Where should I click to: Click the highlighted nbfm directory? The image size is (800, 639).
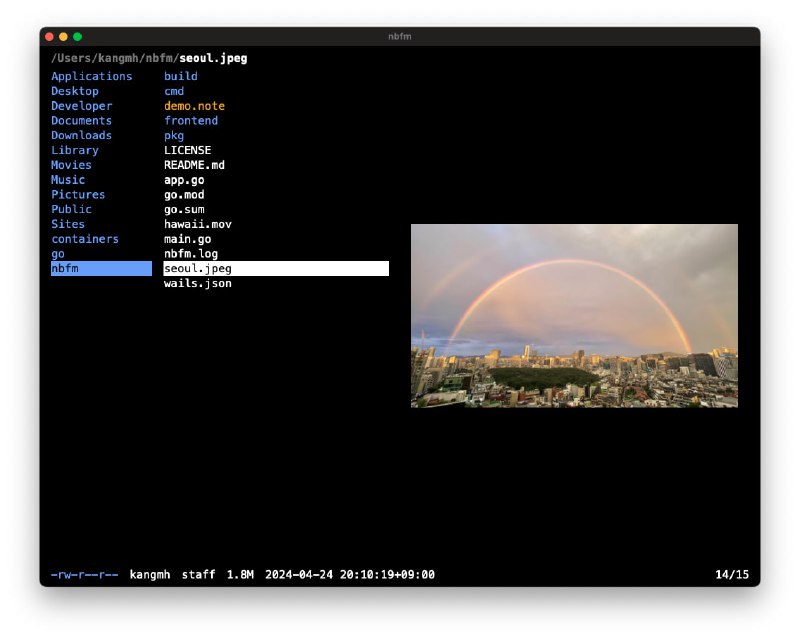[x=100, y=269]
